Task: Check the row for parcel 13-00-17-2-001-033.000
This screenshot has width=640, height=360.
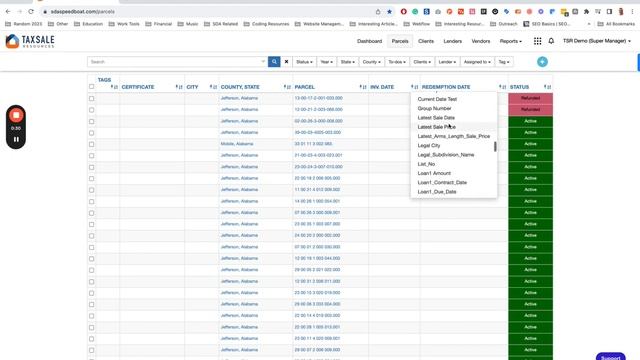Action: coord(91,98)
